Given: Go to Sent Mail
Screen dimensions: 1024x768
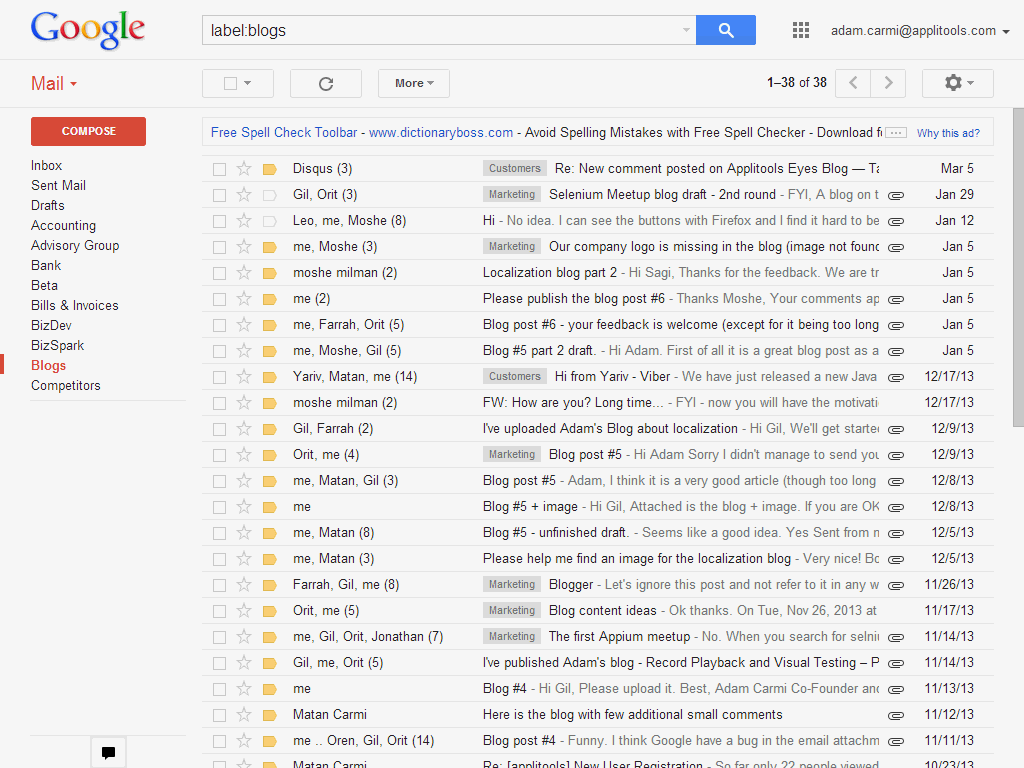Looking at the screenshot, I should (58, 185).
